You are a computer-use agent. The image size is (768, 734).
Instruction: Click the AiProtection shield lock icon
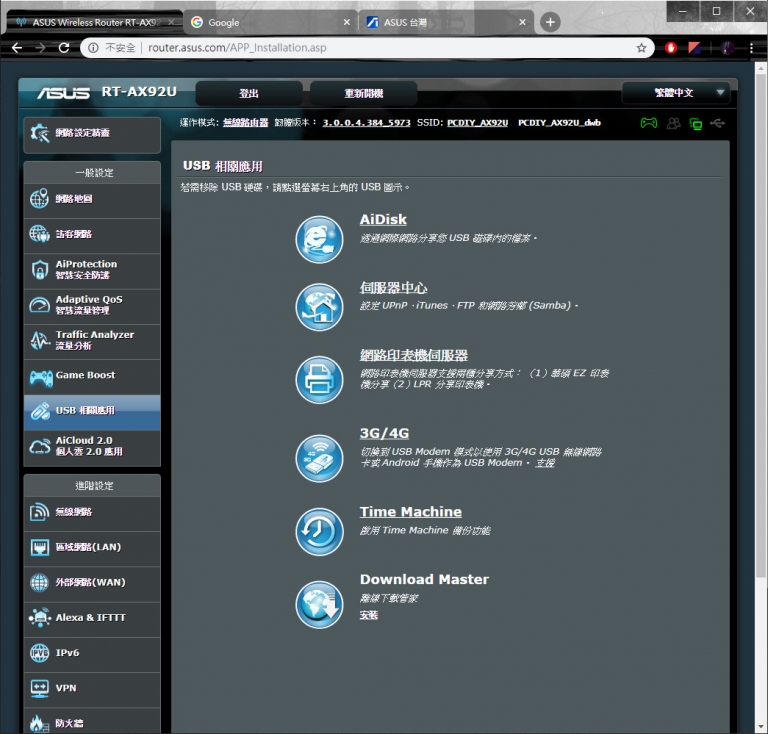click(x=40, y=269)
